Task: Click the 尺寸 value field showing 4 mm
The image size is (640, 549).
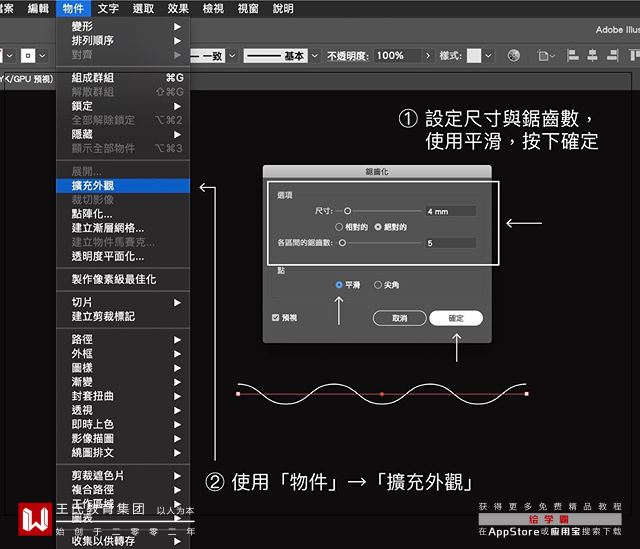Action: [450, 211]
